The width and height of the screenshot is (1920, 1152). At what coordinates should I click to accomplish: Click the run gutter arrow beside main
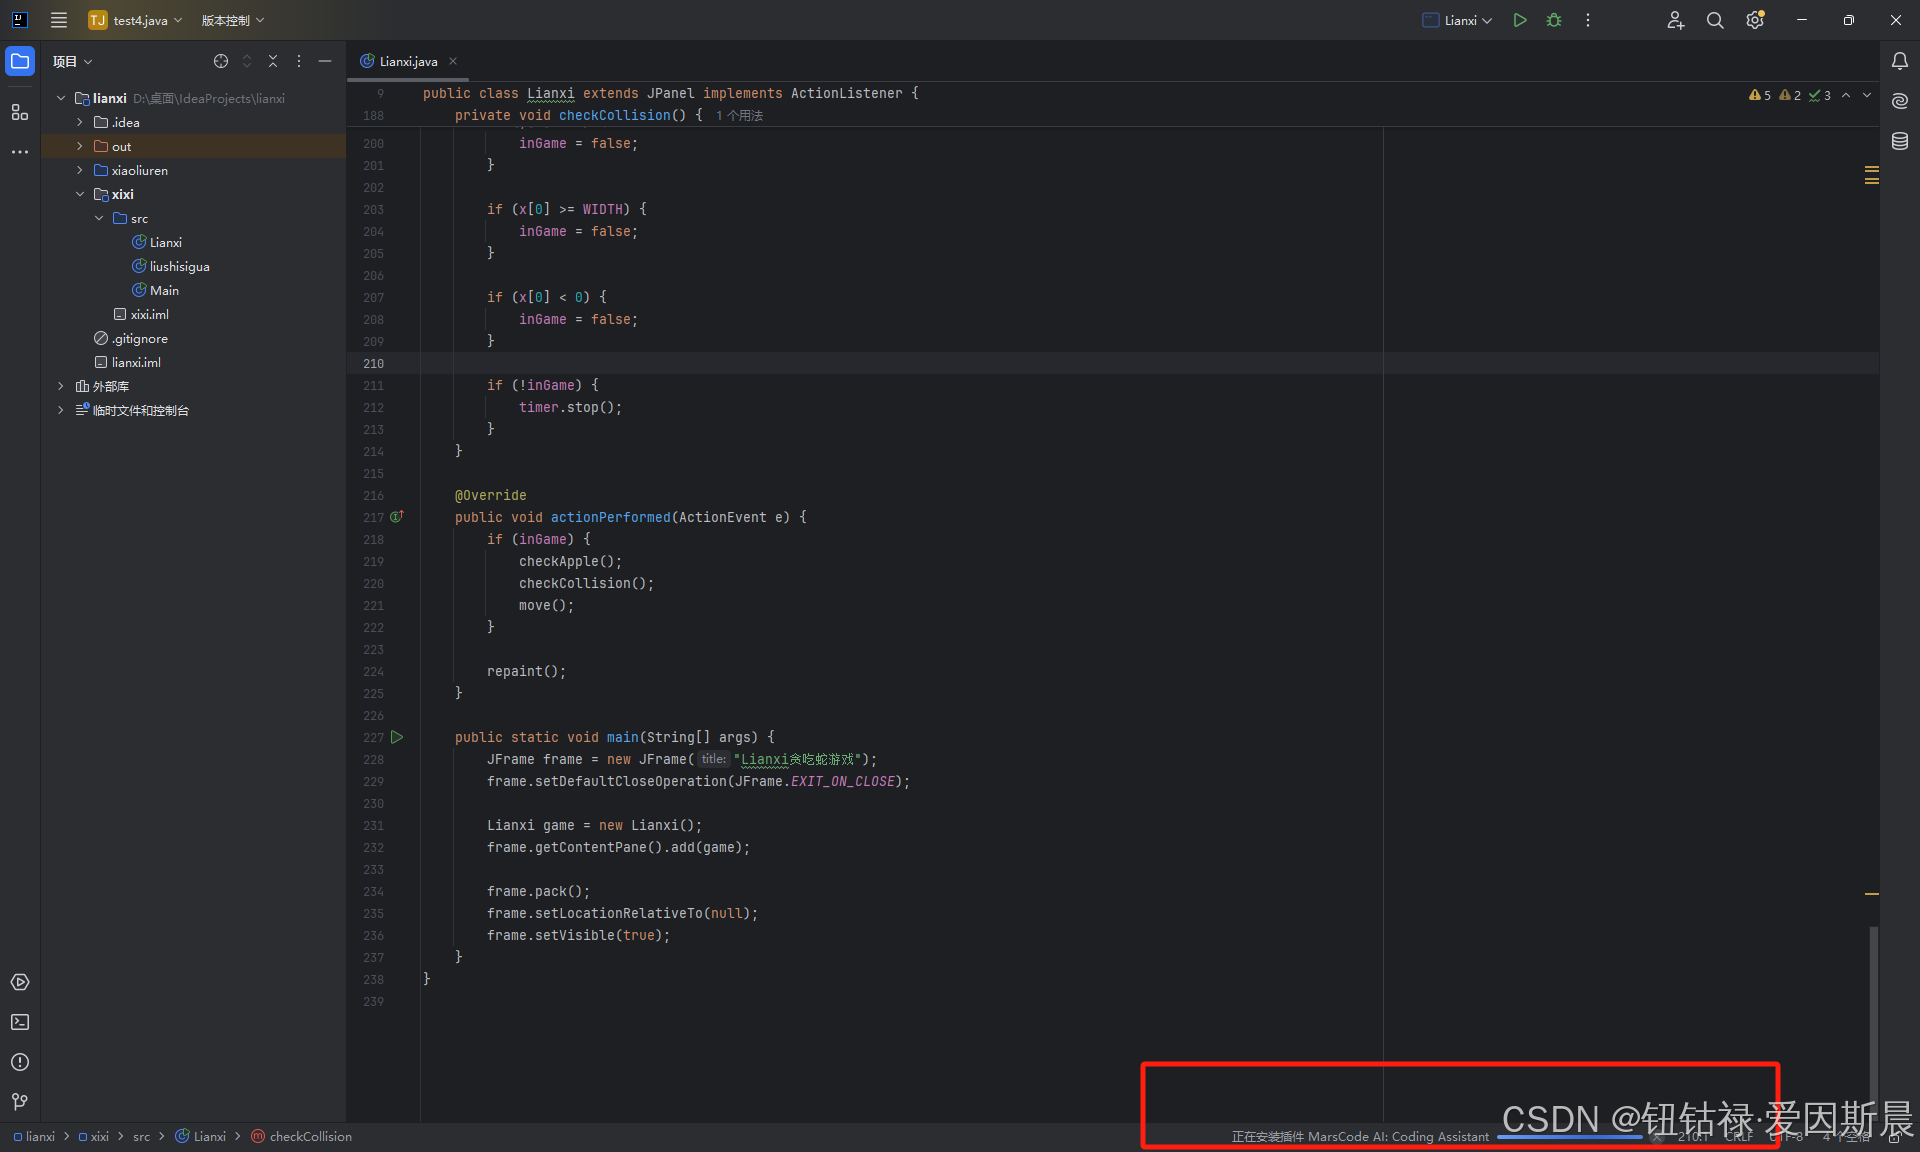coord(397,737)
